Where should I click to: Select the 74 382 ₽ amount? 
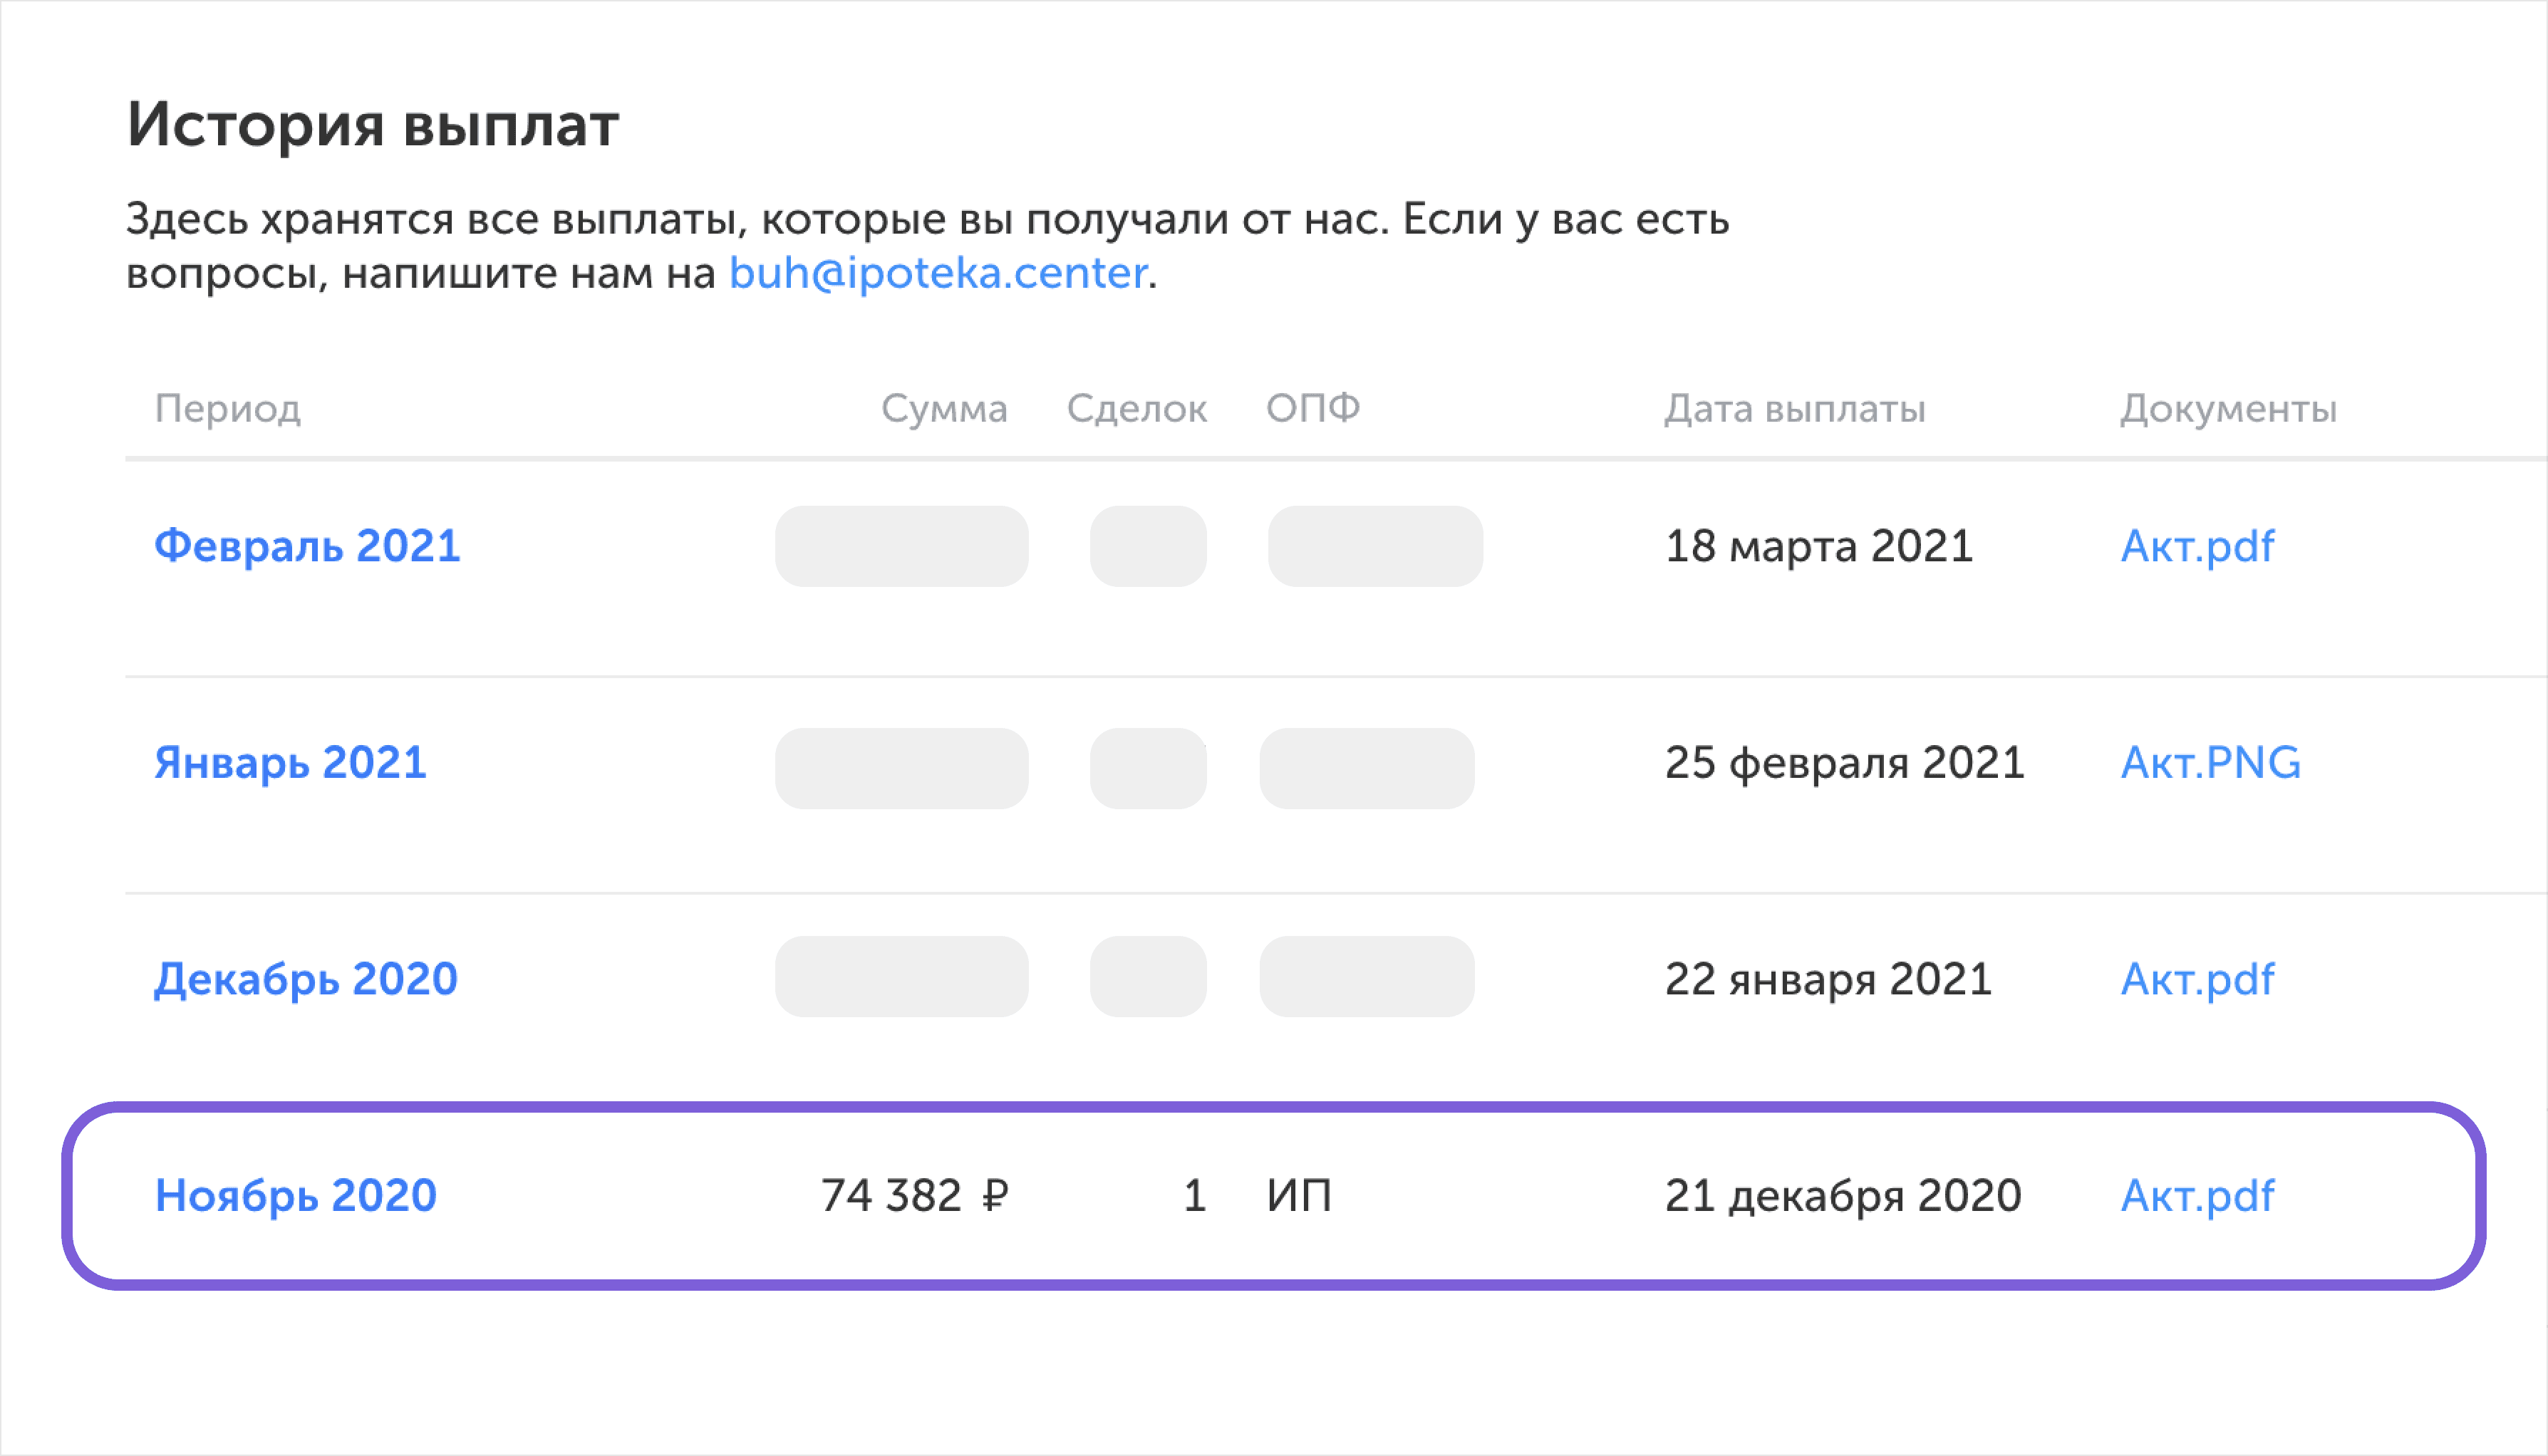click(914, 1196)
